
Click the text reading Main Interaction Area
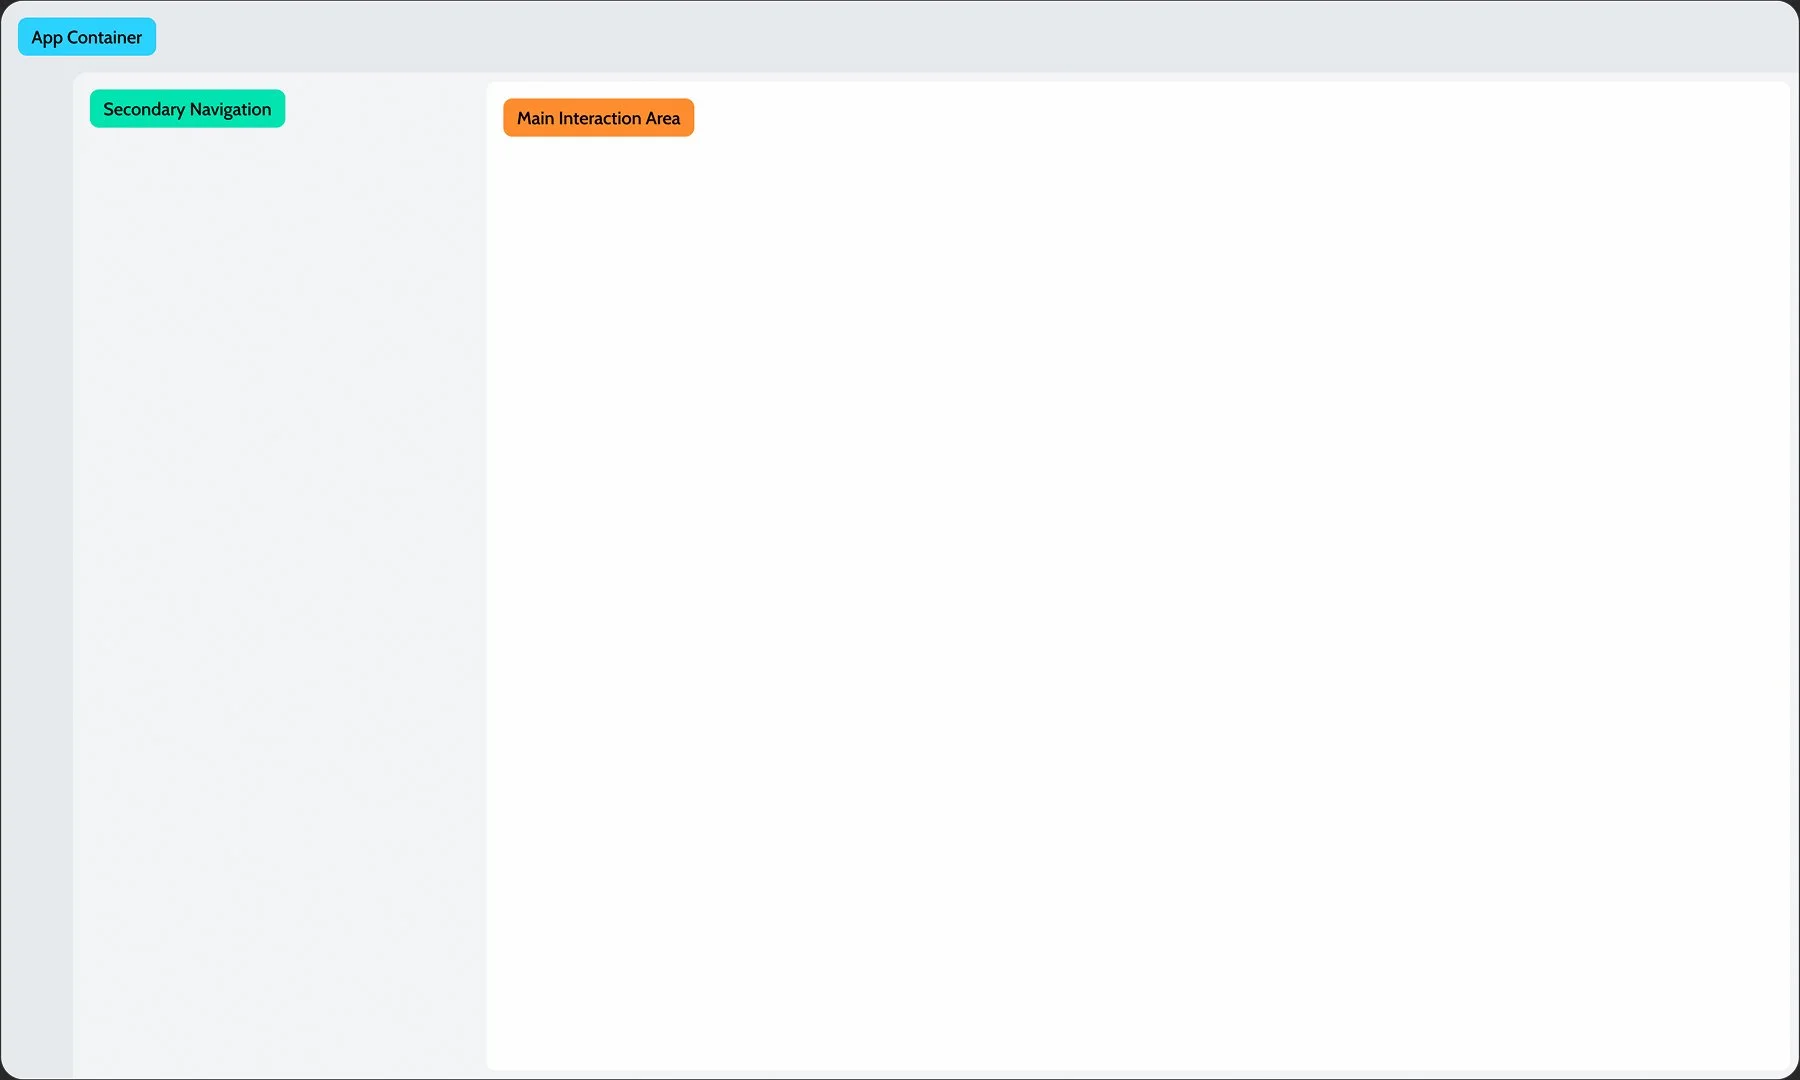[598, 117]
